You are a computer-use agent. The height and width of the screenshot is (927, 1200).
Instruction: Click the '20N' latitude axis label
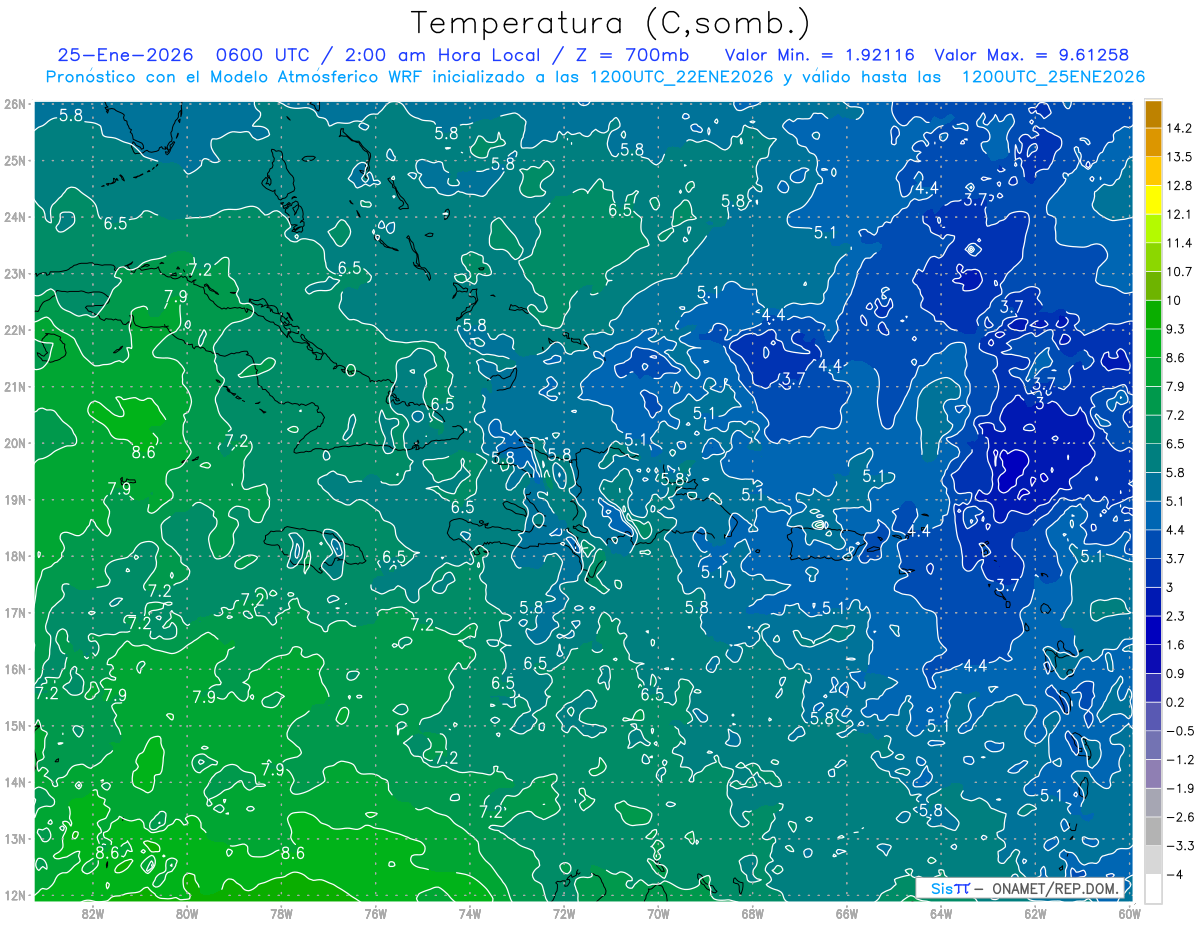15,443
